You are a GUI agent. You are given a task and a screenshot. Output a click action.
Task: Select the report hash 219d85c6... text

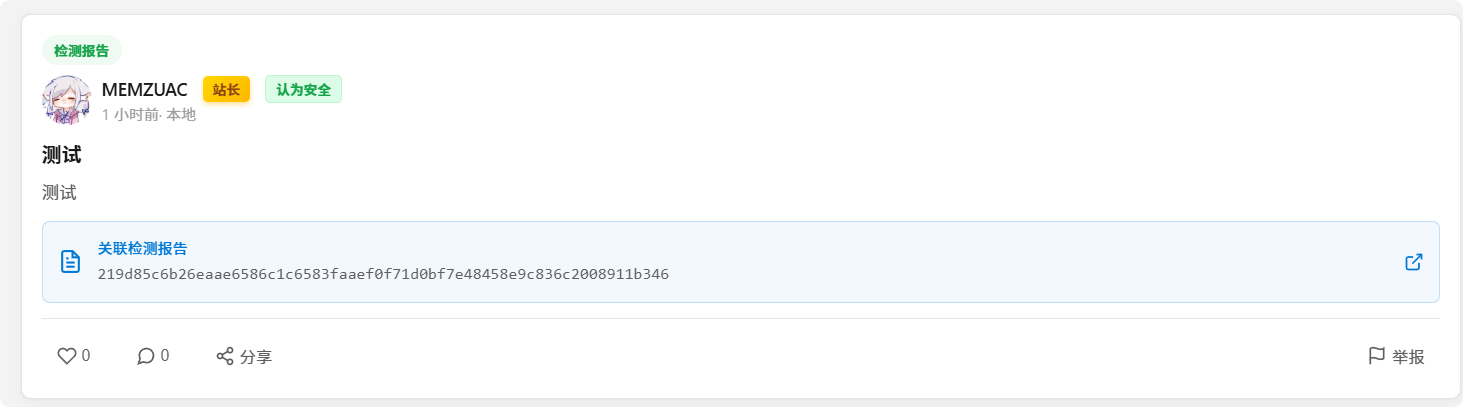click(383, 274)
